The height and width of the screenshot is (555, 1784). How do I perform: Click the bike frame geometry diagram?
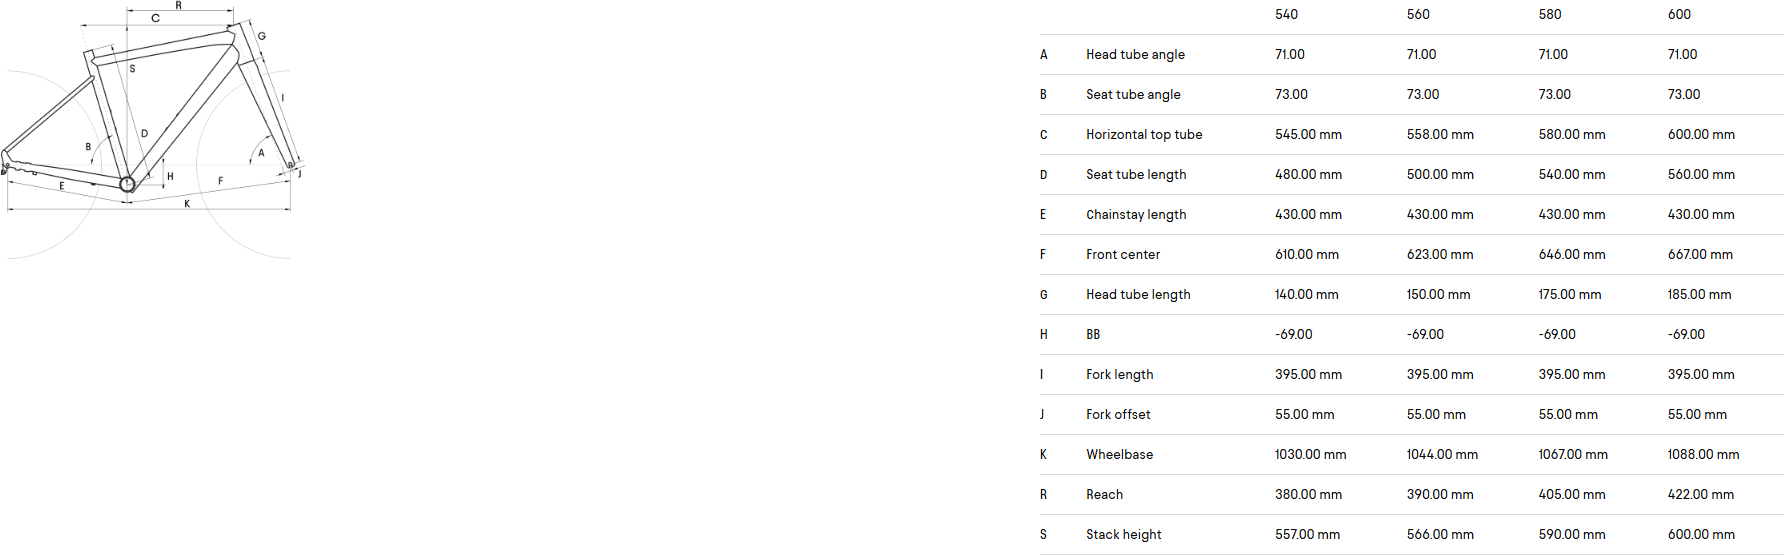tap(152, 130)
